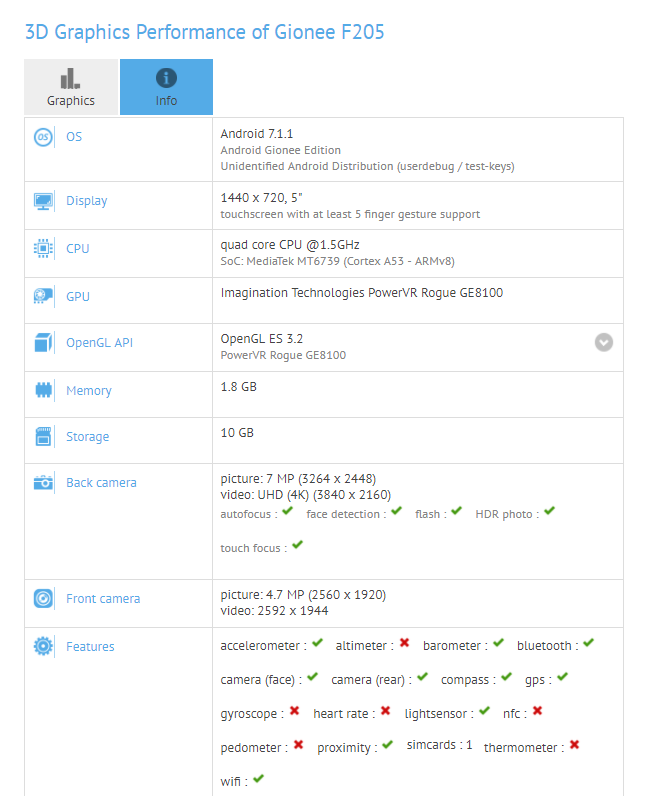Expand the OpenGL ES 3.2 details arrow
This screenshot has height=796, width=651.
click(x=604, y=343)
